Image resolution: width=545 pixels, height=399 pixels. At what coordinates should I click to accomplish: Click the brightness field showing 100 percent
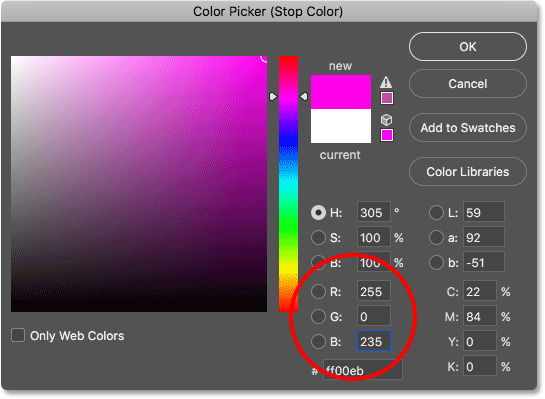374,262
